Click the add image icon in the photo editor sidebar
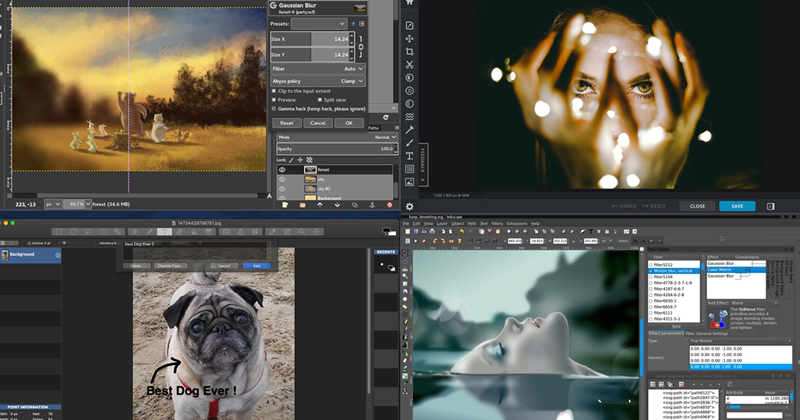The width and height of the screenshot is (800, 420). [x=409, y=182]
